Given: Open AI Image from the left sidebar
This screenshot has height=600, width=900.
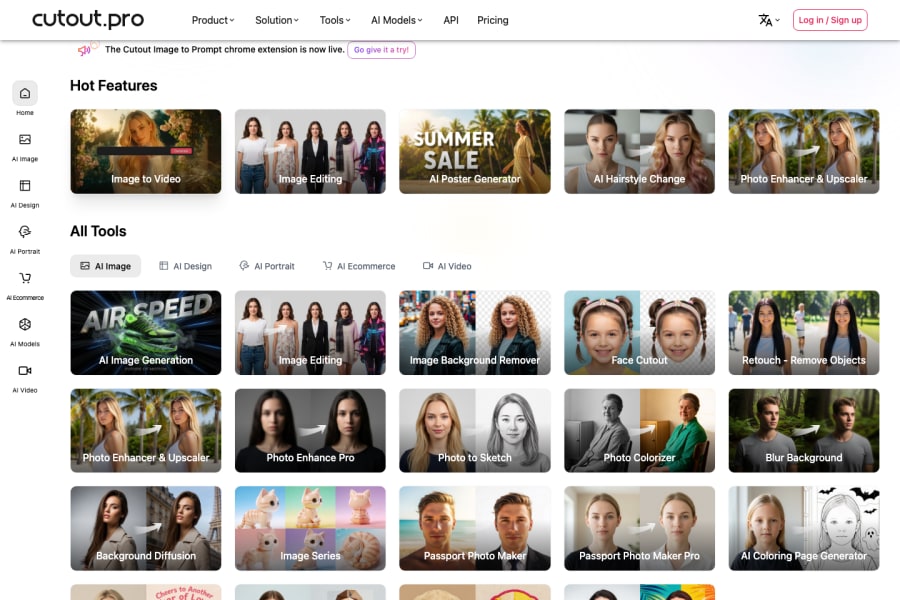Looking at the screenshot, I should click(x=24, y=141).
